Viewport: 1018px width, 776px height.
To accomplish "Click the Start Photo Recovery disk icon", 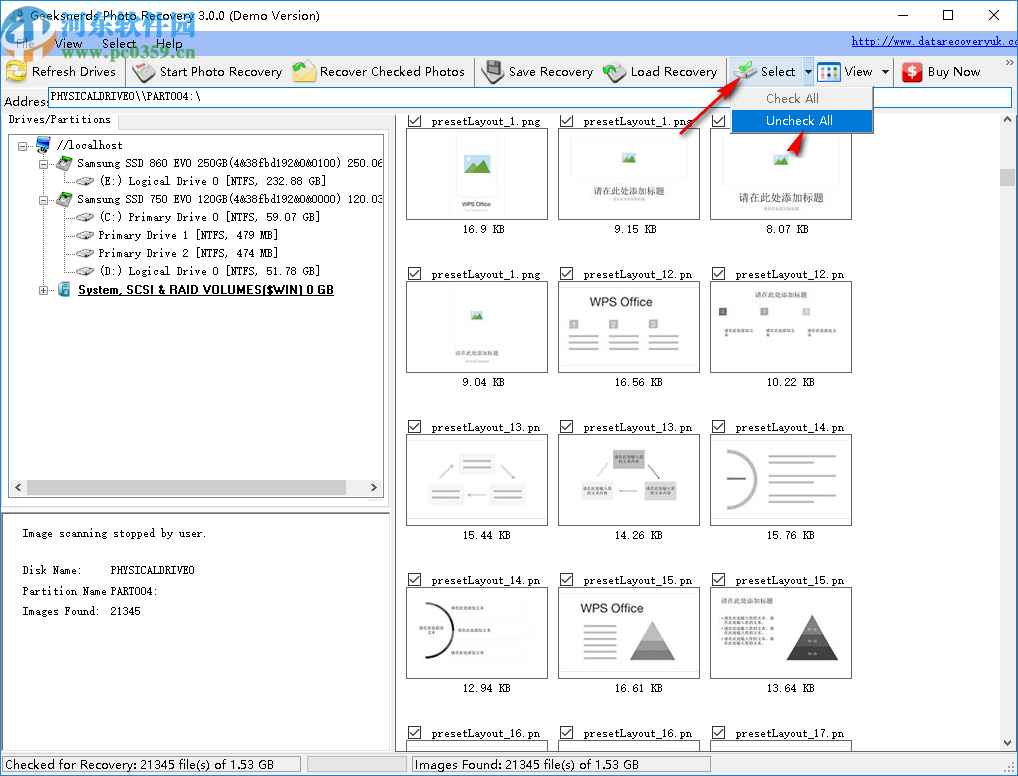I will (143, 71).
